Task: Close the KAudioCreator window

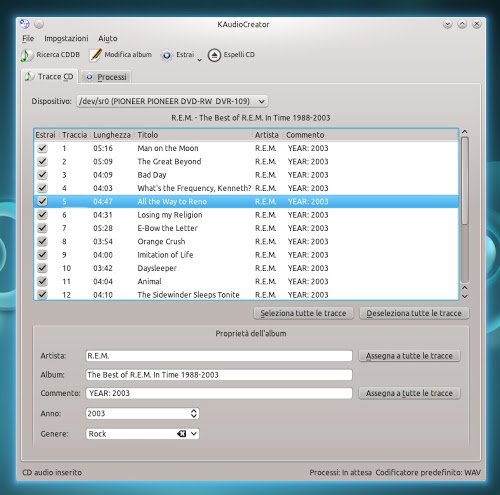Action: 477,24
